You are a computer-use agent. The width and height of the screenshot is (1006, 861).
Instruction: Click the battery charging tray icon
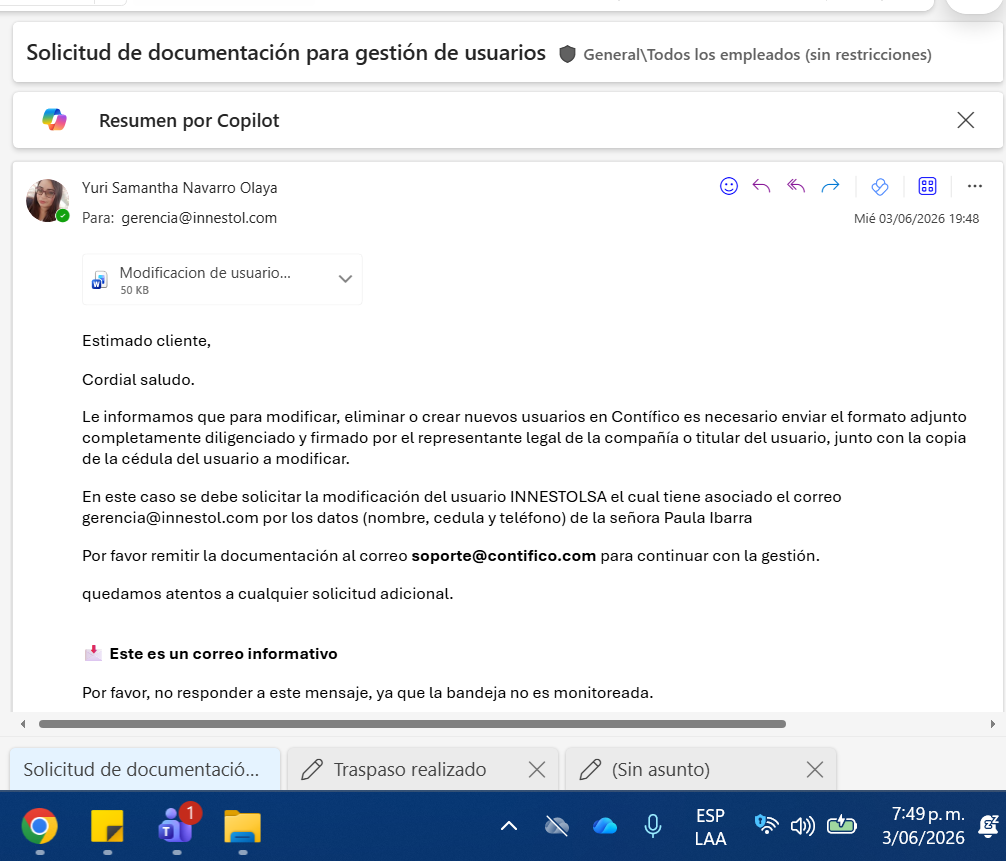tap(841, 824)
